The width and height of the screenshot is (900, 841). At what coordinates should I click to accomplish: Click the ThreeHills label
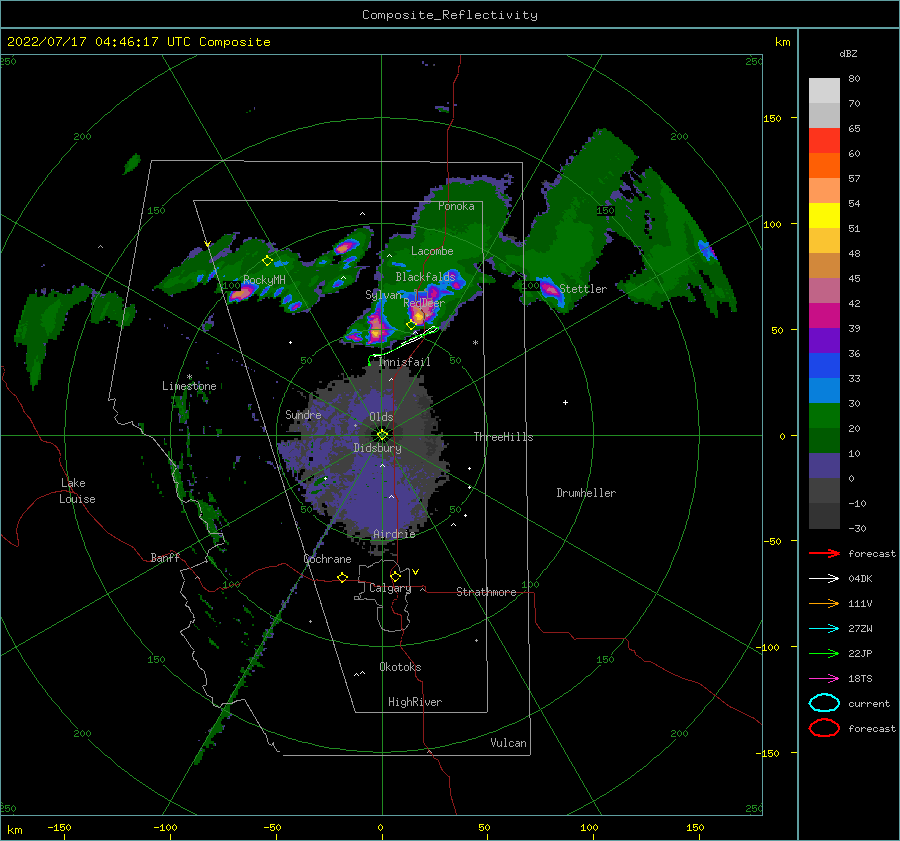point(503,437)
